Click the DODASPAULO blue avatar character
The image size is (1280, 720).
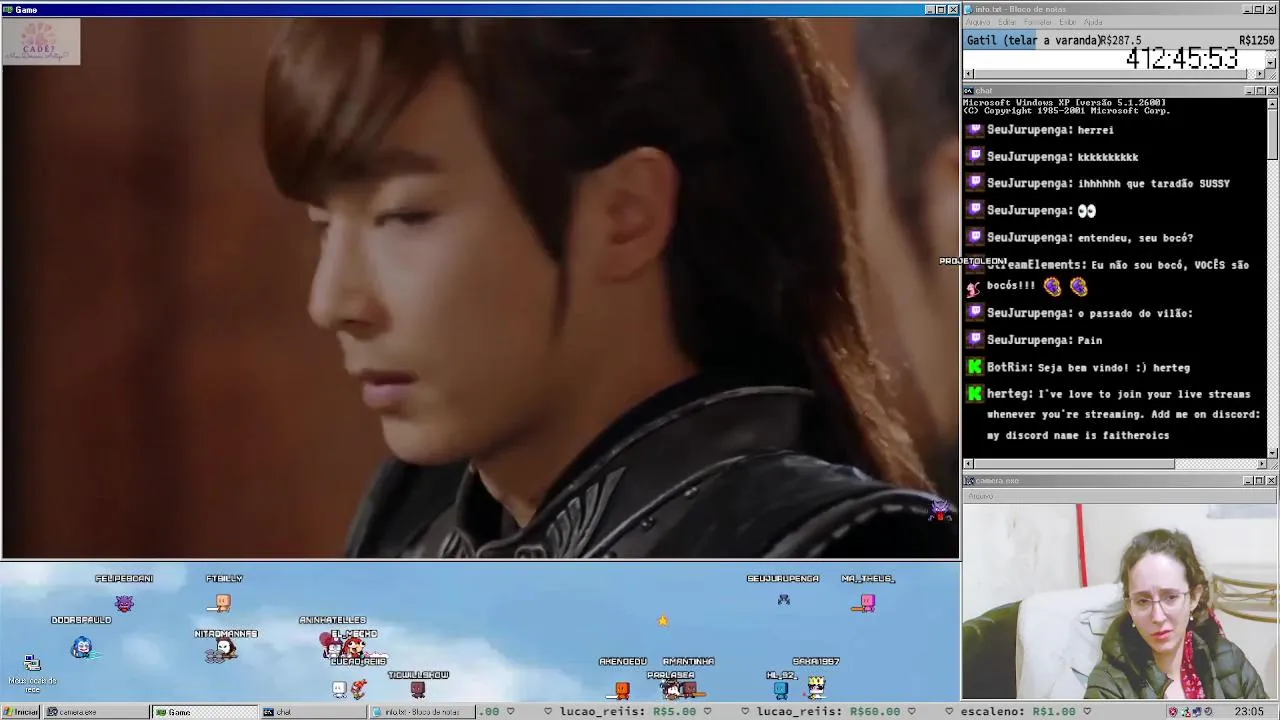[83, 647]
